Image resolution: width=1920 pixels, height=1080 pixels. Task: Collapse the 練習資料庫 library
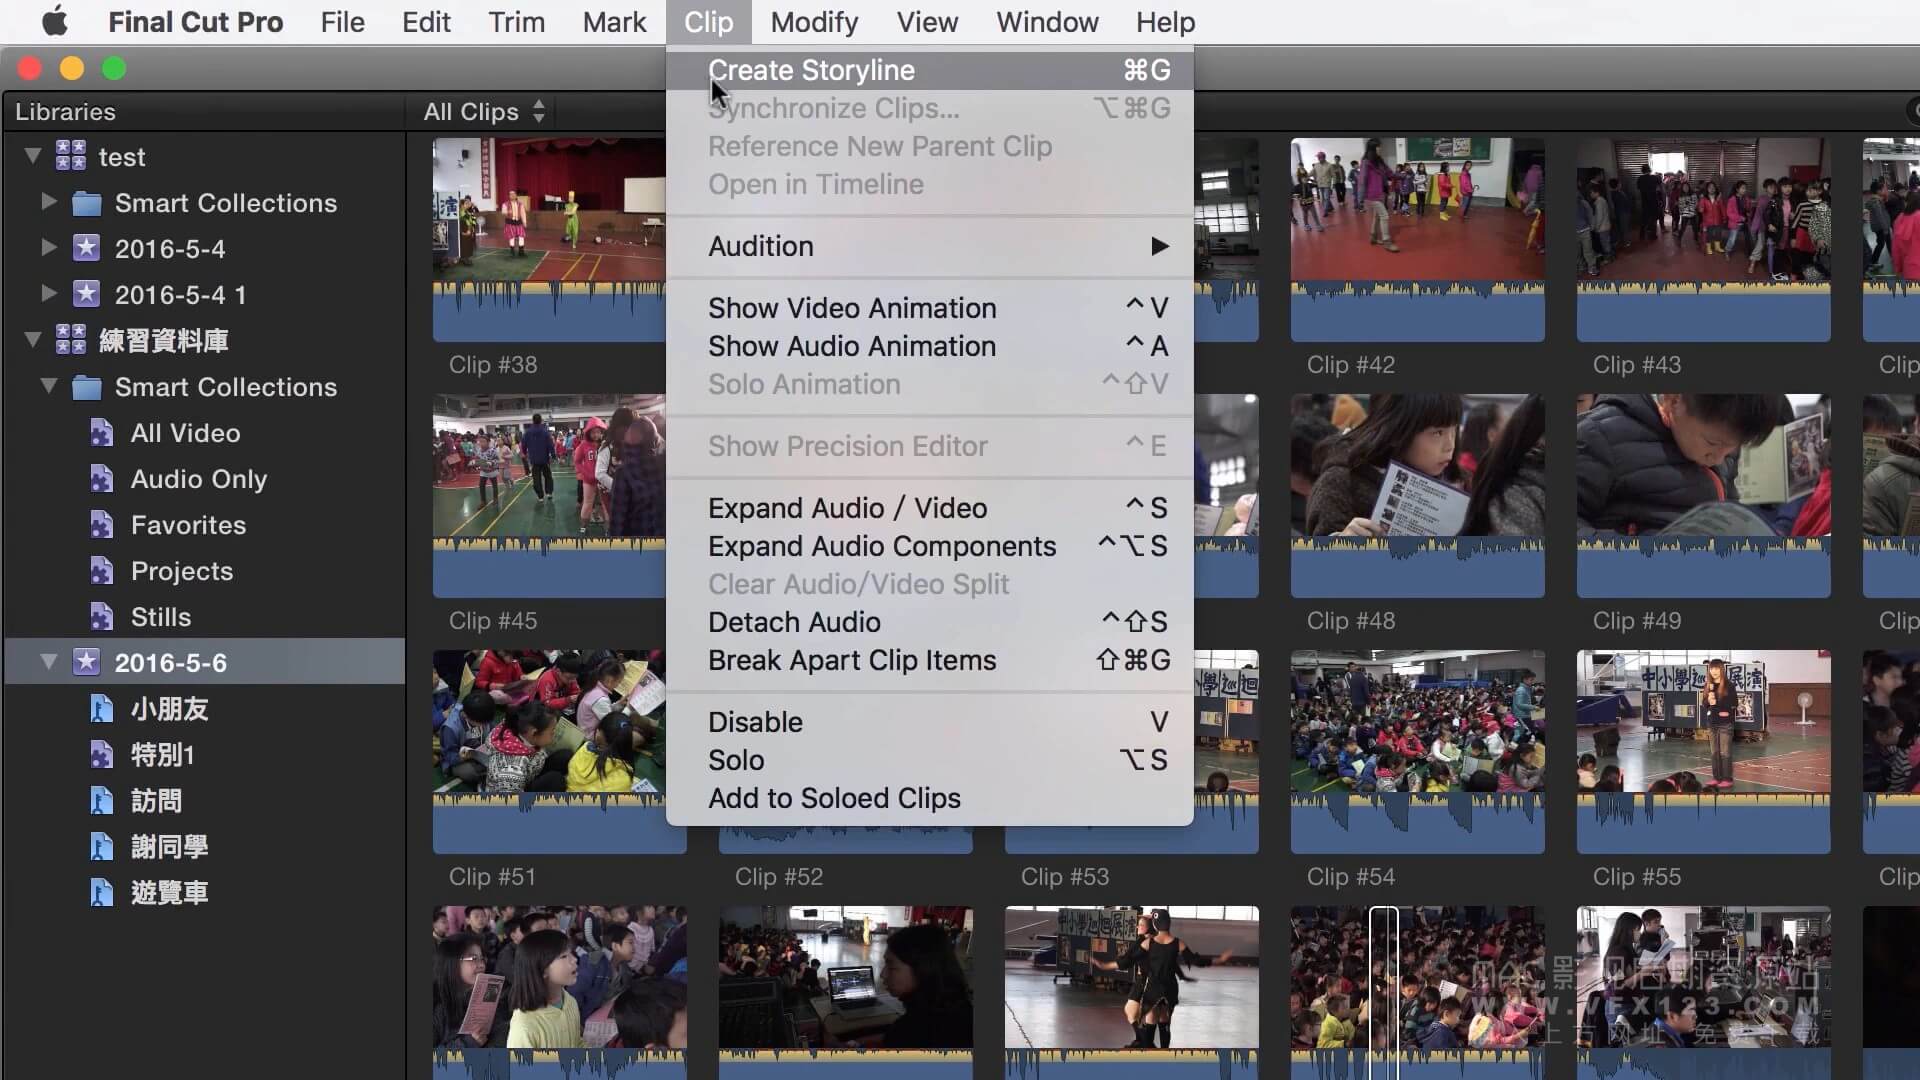click(33, 340)
